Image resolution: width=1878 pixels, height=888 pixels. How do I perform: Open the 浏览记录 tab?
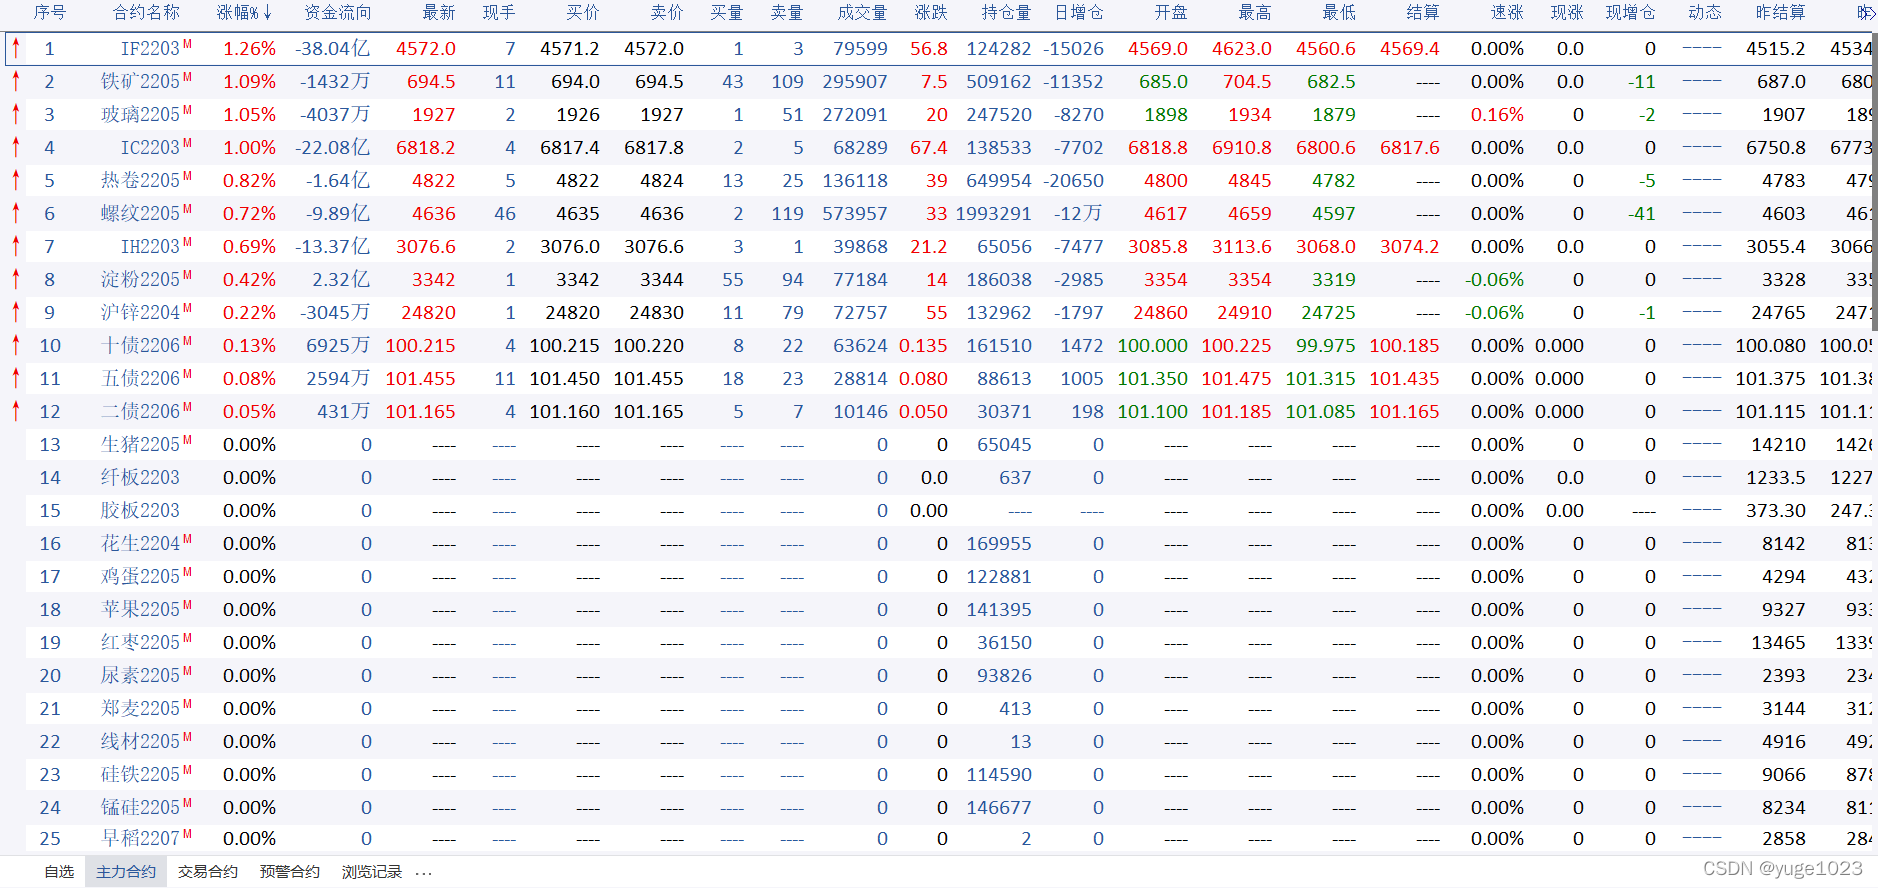(372, 872)
